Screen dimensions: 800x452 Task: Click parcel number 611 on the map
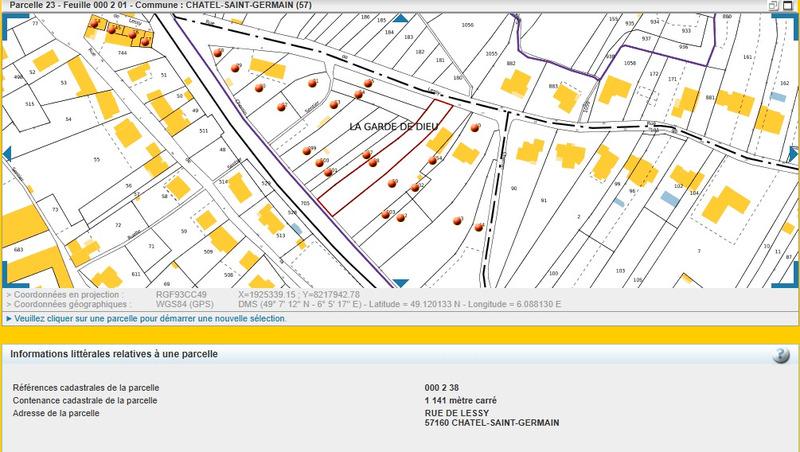tap(136, 274)
